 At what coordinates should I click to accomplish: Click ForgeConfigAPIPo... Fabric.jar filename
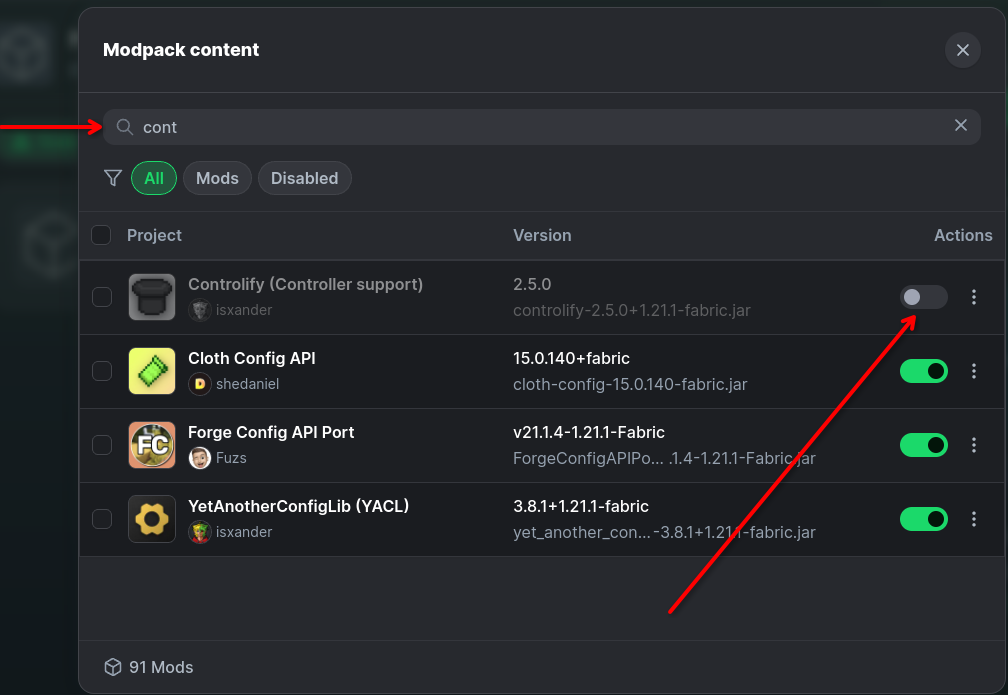click(664, 458)
